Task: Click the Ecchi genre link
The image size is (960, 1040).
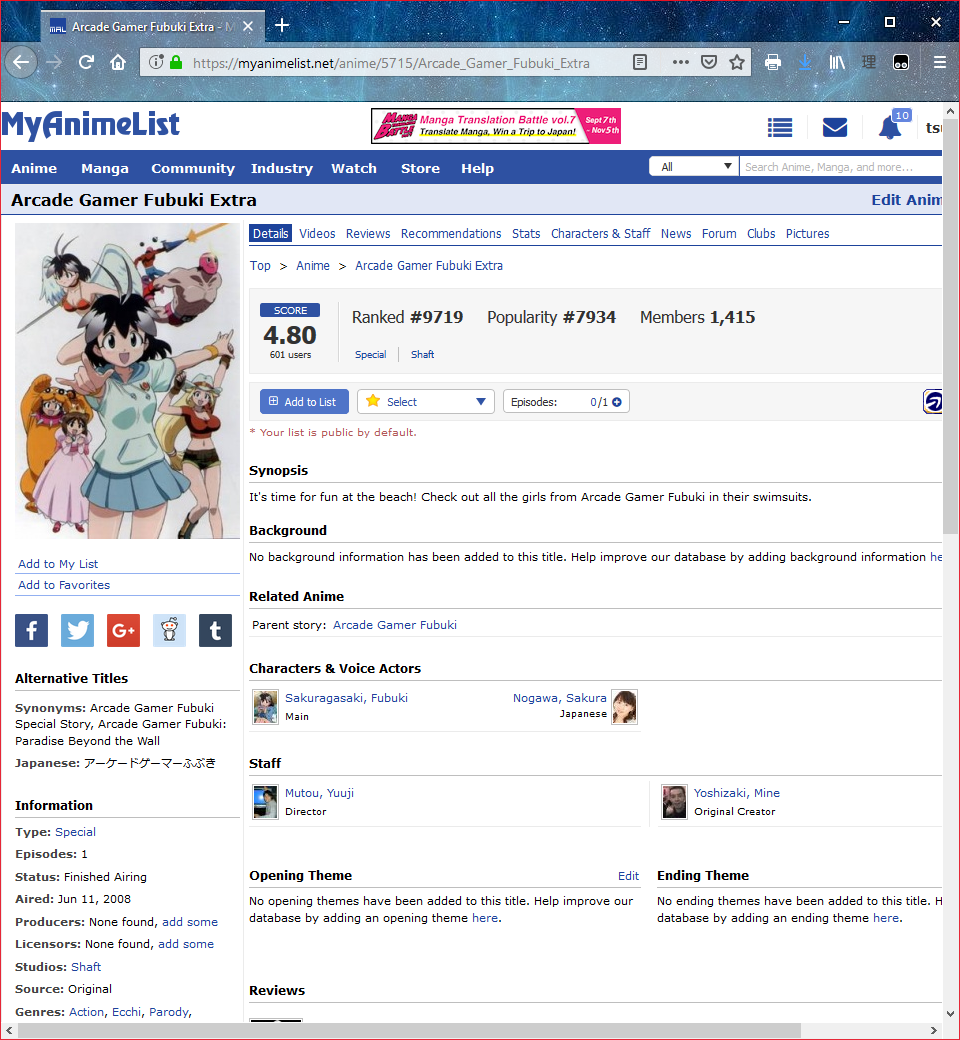Action: (127, 1012)
